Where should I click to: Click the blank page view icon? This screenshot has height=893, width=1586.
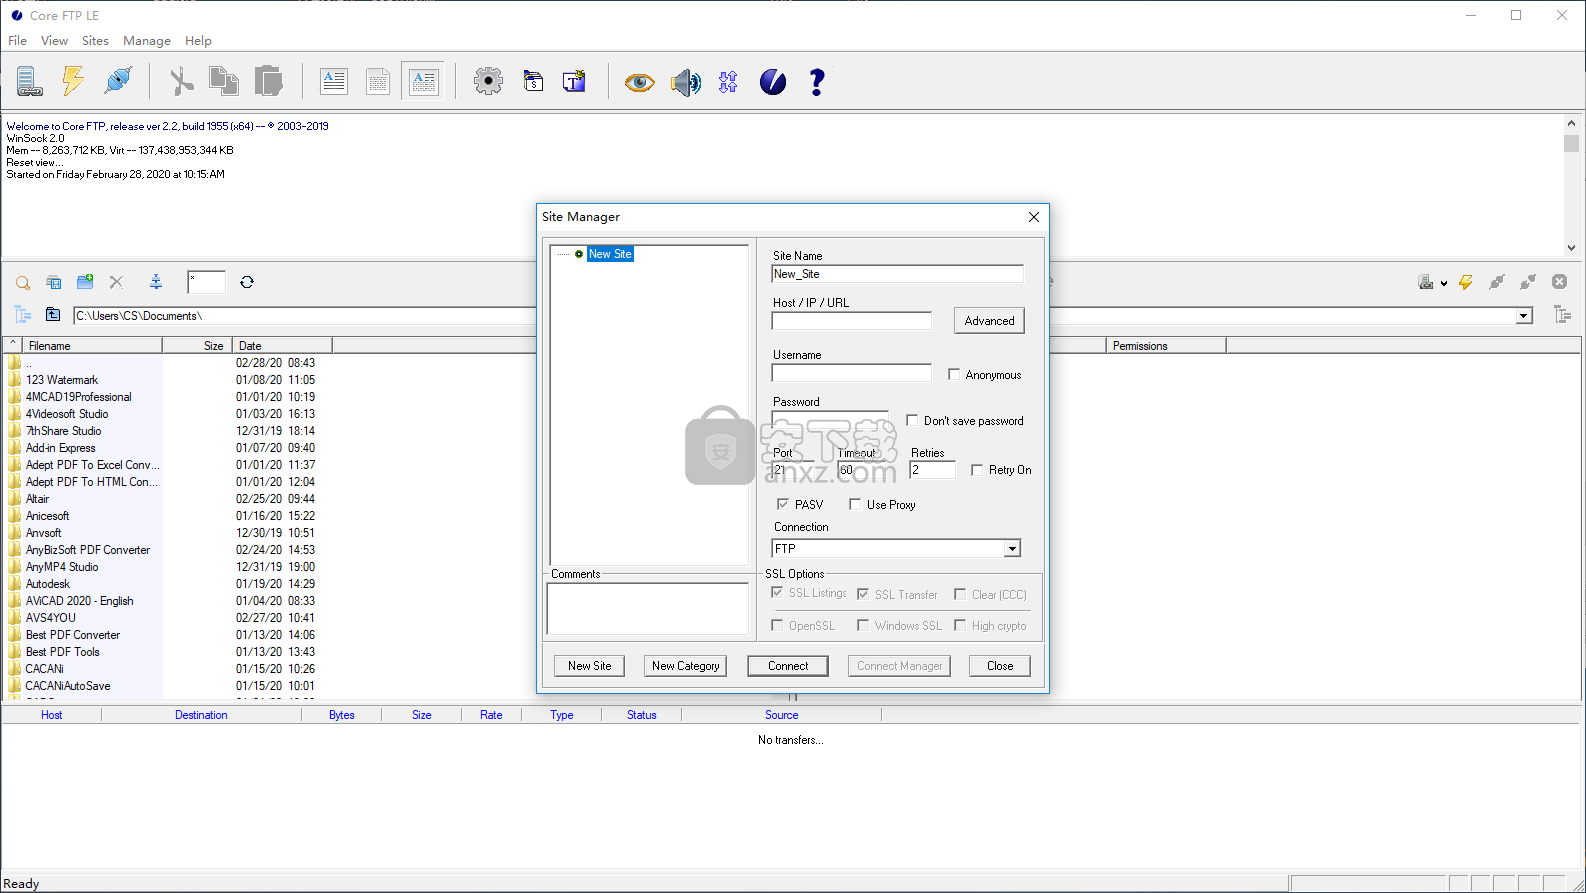(x=378, y=81)
